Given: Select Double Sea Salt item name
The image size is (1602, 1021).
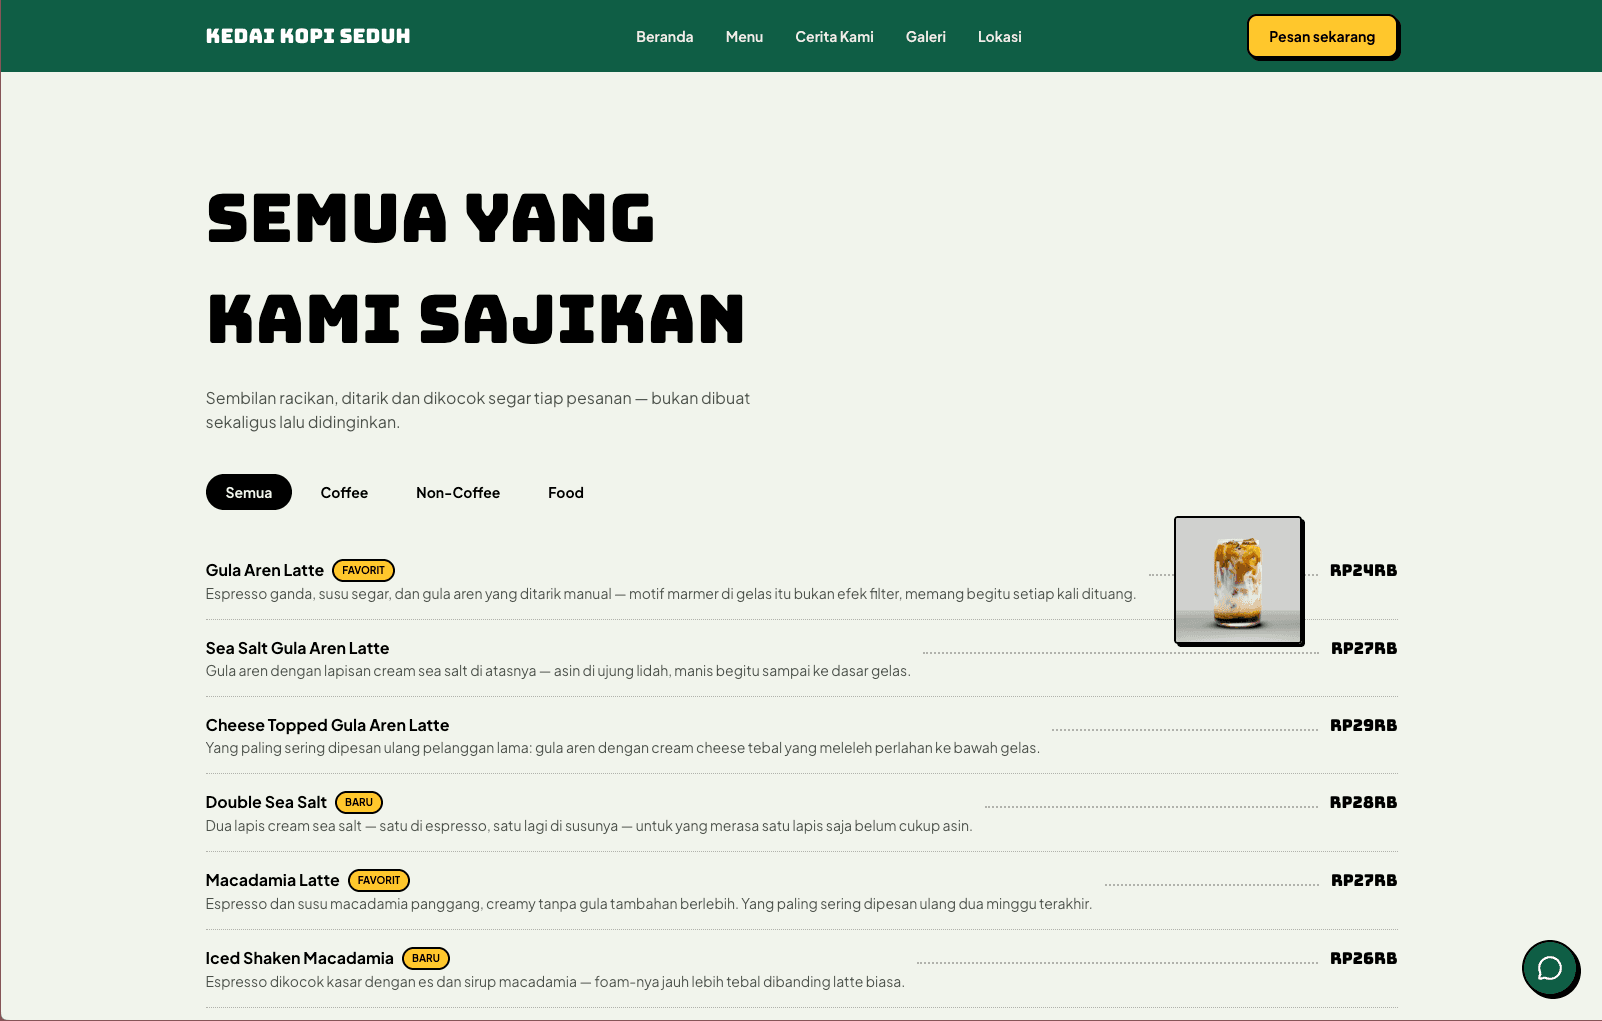Looking at the screenshot, I should pos(266,802).
